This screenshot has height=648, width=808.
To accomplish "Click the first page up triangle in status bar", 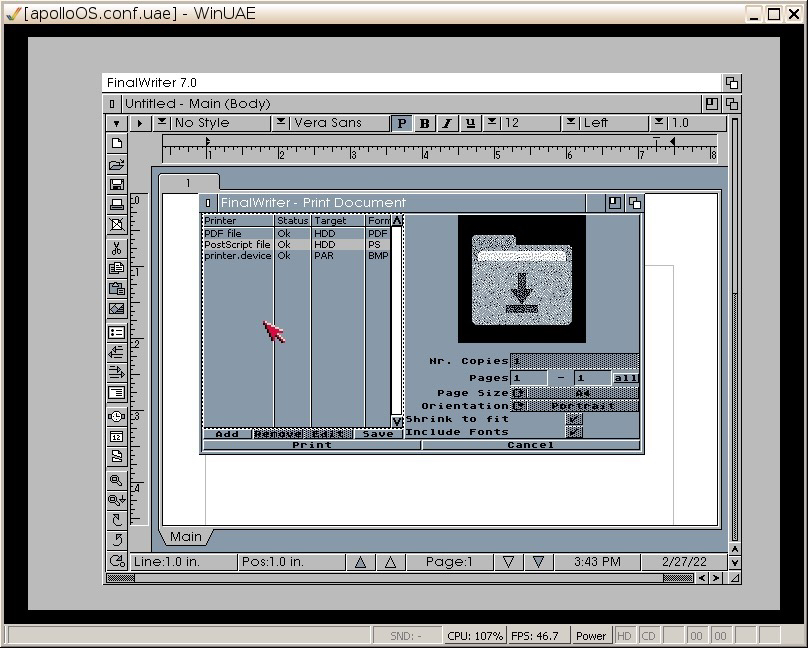I will pos(360,562).
